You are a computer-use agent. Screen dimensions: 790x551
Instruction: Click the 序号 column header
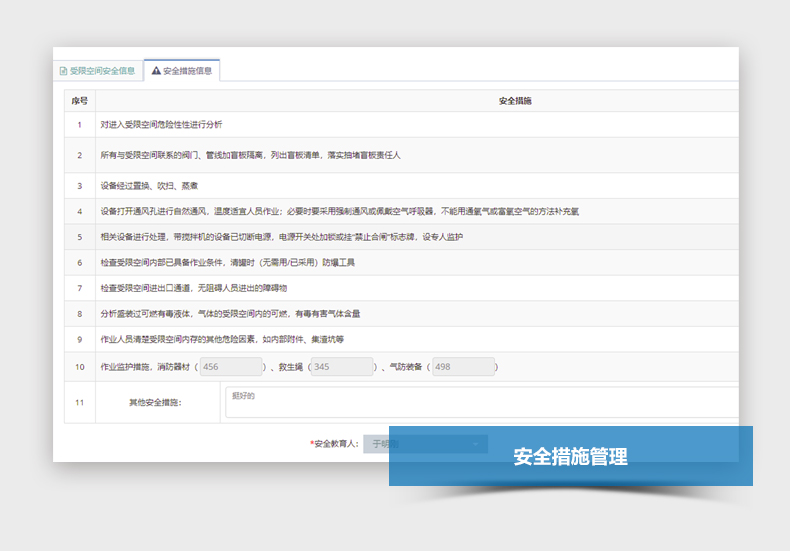click(x=79, y=101)
